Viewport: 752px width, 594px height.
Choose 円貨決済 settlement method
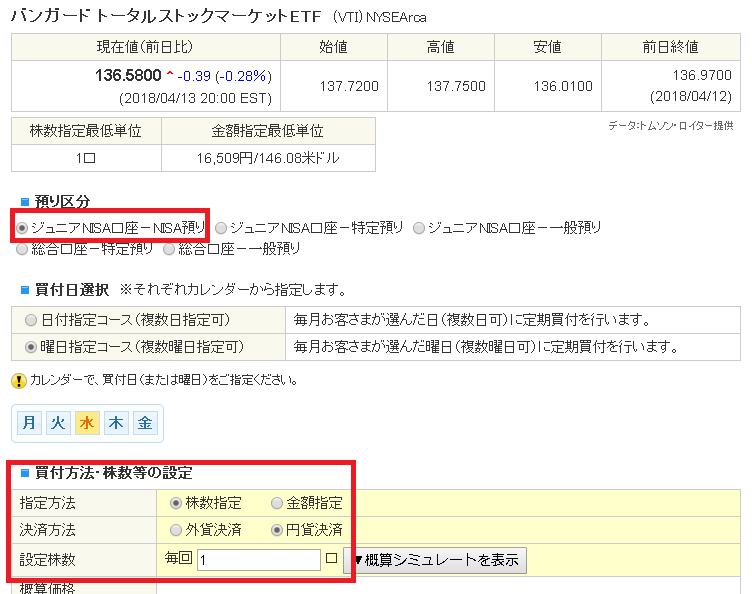pyautogui.click(x=277, y=530)
